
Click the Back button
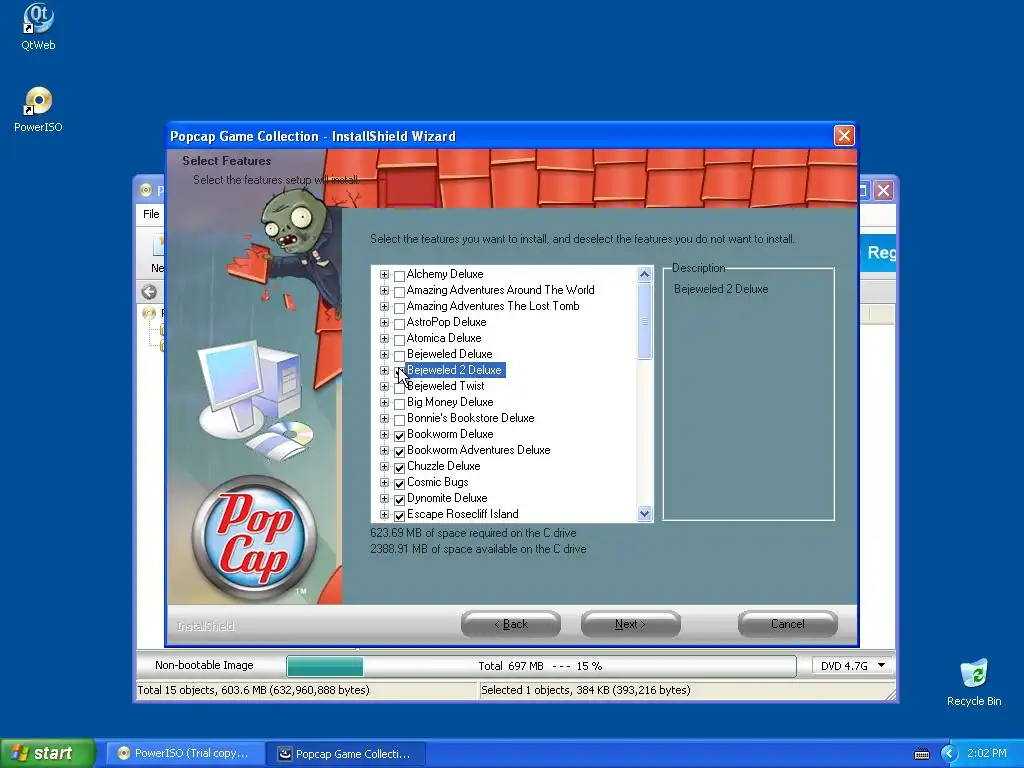pos(511,624)
